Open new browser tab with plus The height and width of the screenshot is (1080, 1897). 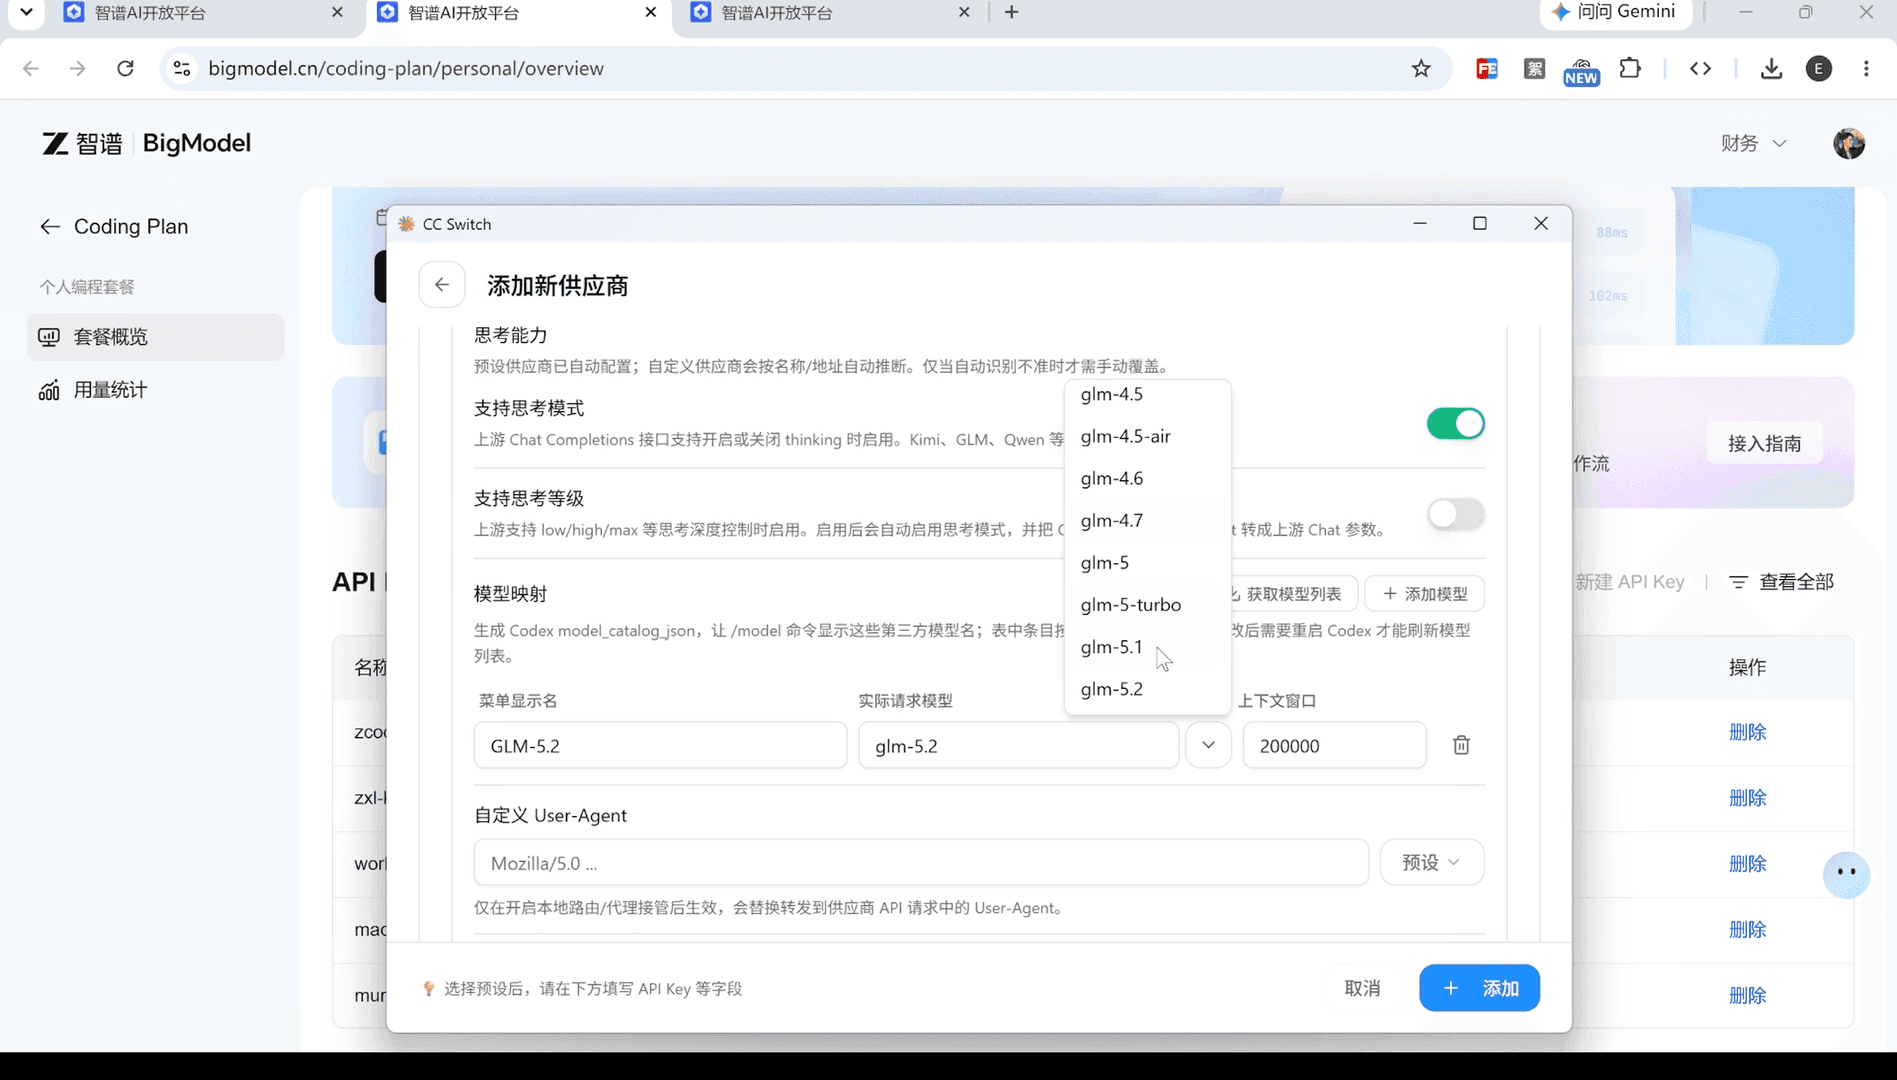click(x=1011, y=12)
